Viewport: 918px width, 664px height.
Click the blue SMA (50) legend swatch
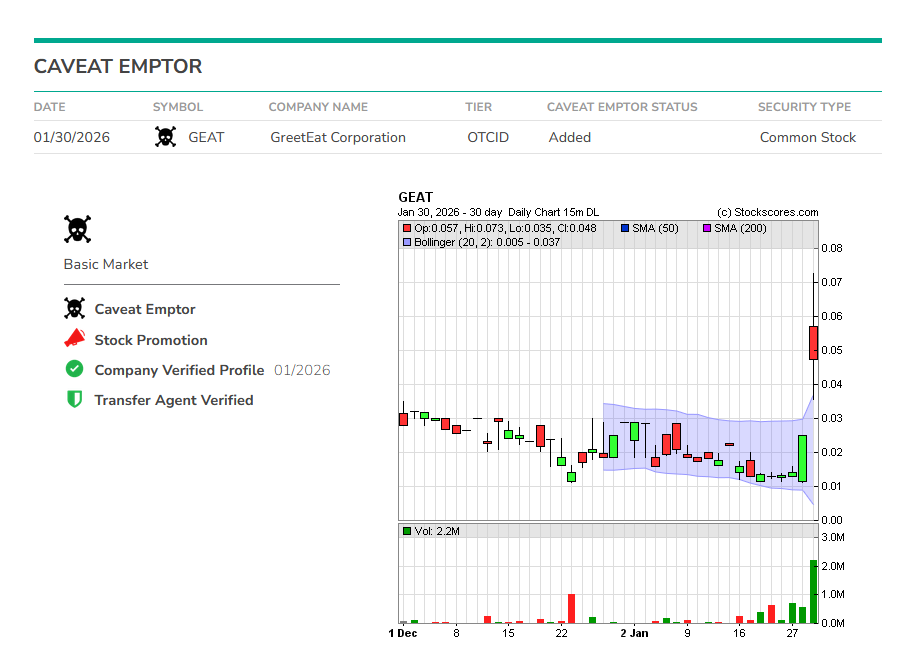pos(625,228)
